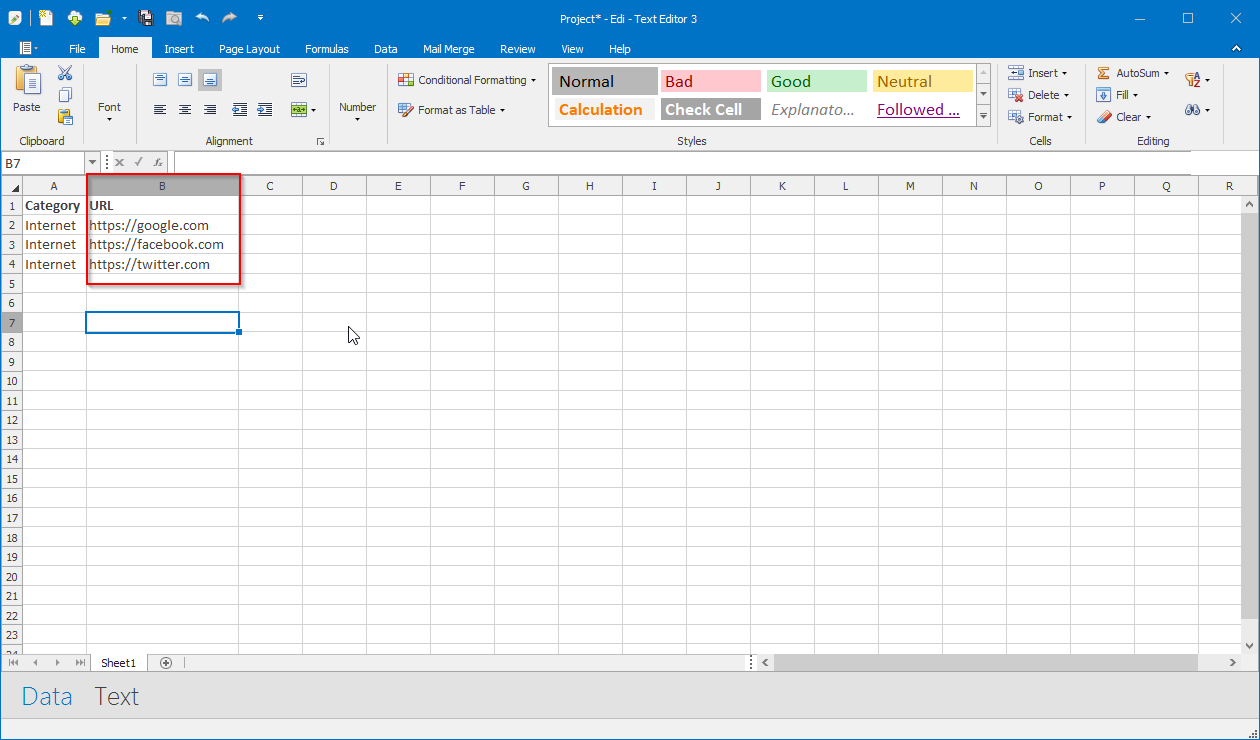Open Insert cells dropdown

[1038, 73]
